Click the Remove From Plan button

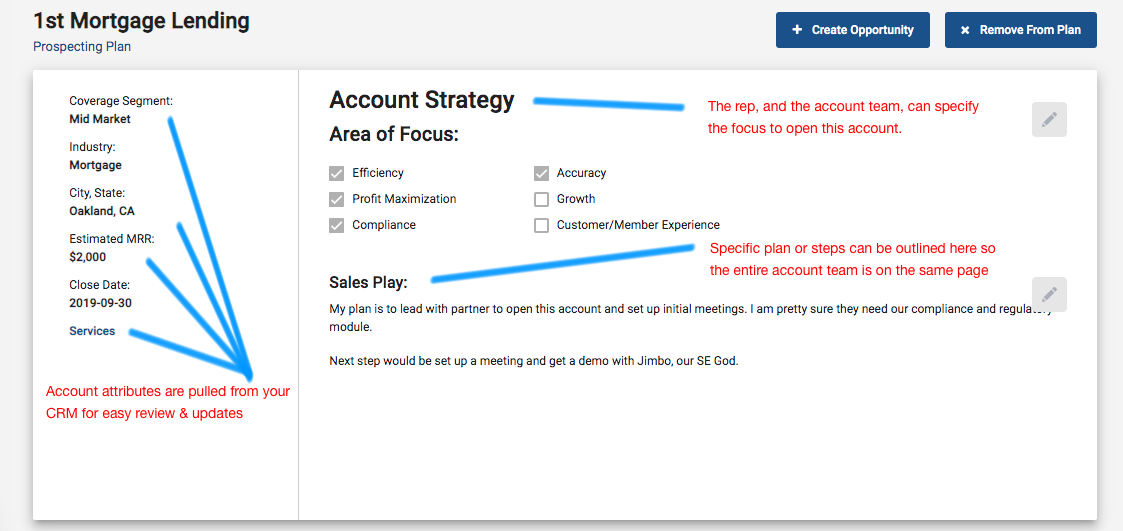point(1021,30)
